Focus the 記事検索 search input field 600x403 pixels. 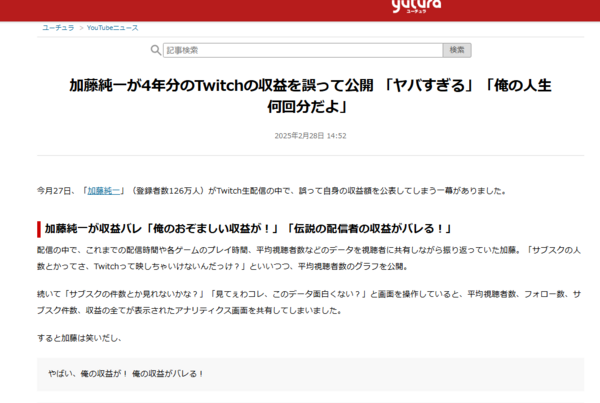303,50
